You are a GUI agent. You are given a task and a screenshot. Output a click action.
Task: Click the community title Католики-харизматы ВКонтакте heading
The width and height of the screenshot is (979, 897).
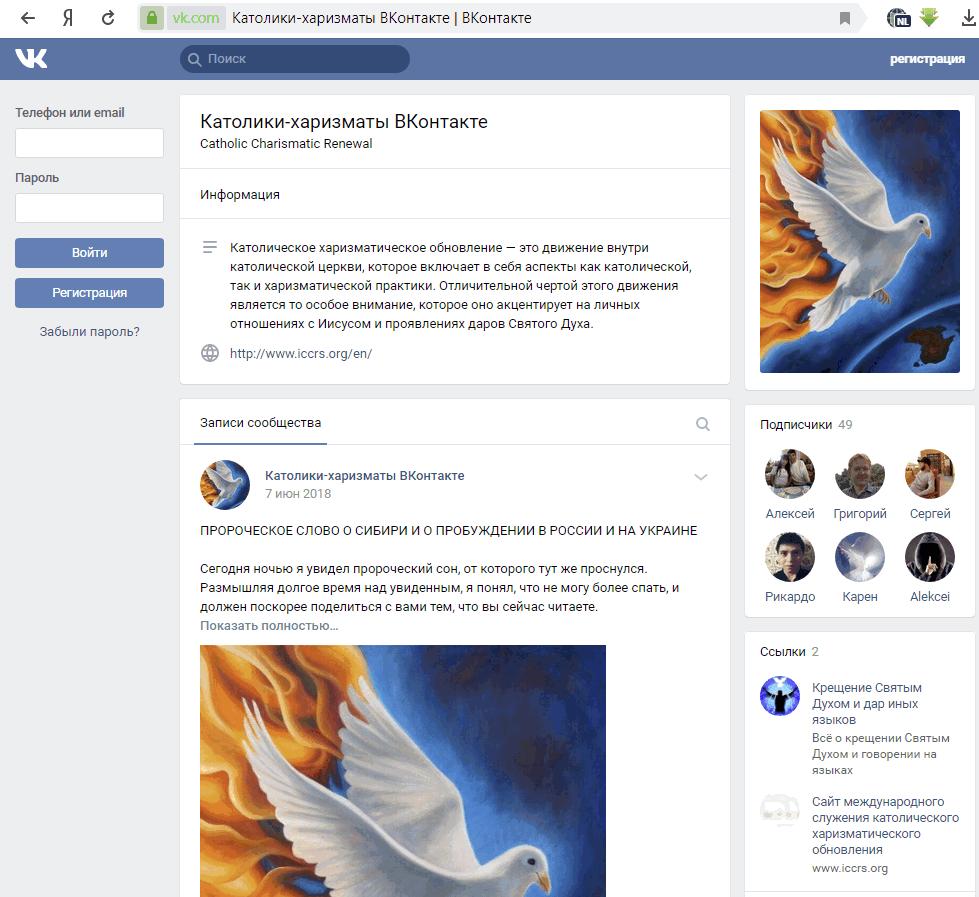click(x=343, y=121)
